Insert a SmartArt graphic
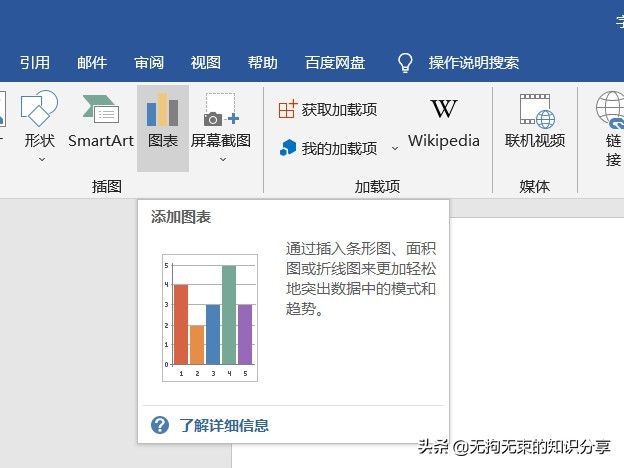The image size is (624, 468). (101, 122)
